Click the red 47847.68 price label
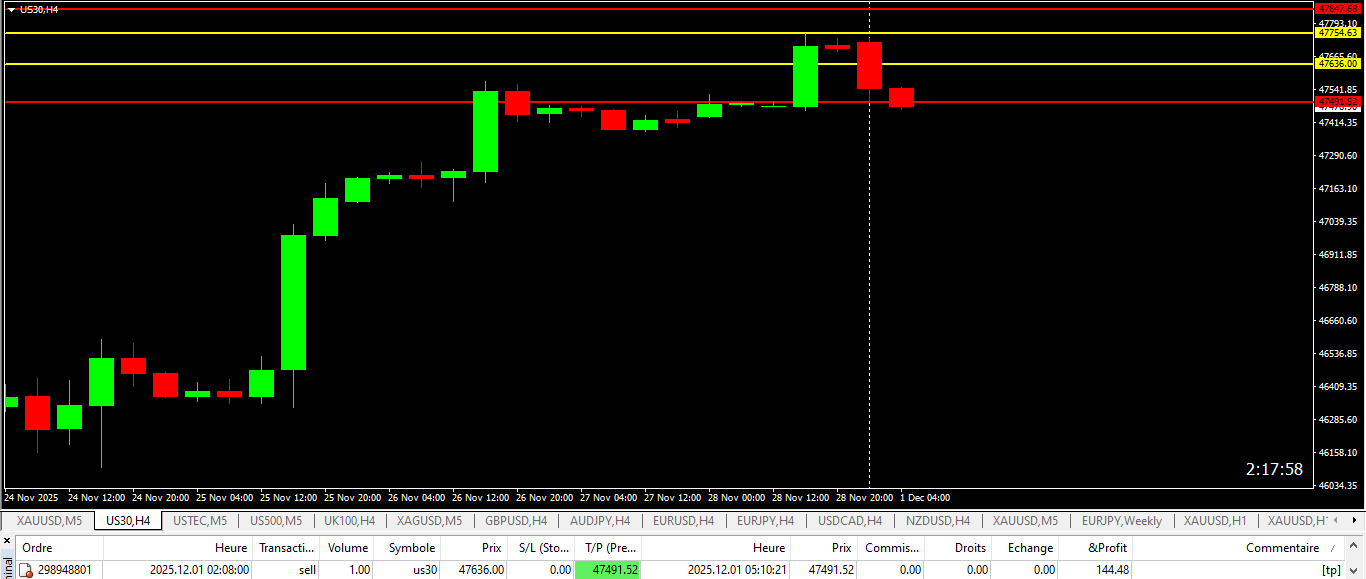Screen dimensions: 1366x579 1338,8
